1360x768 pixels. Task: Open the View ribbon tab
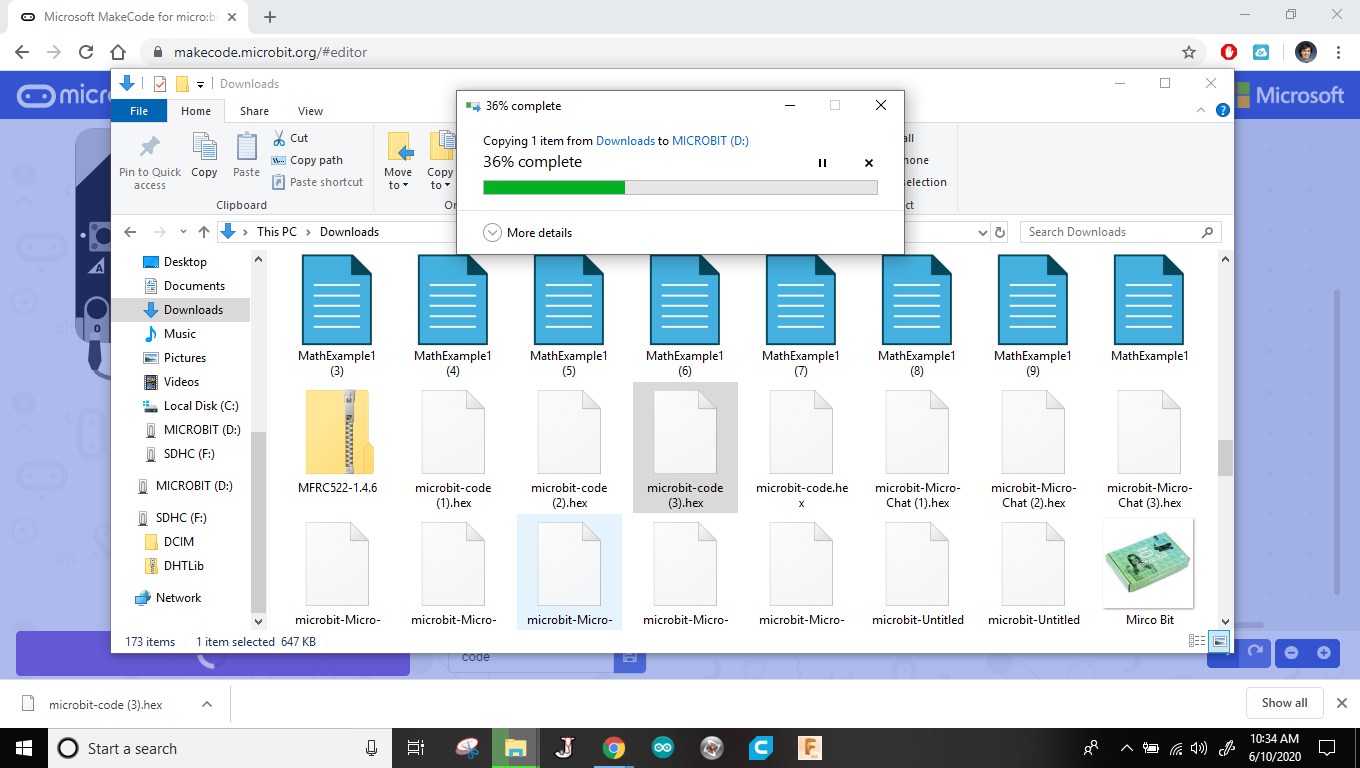coord(311,111)
